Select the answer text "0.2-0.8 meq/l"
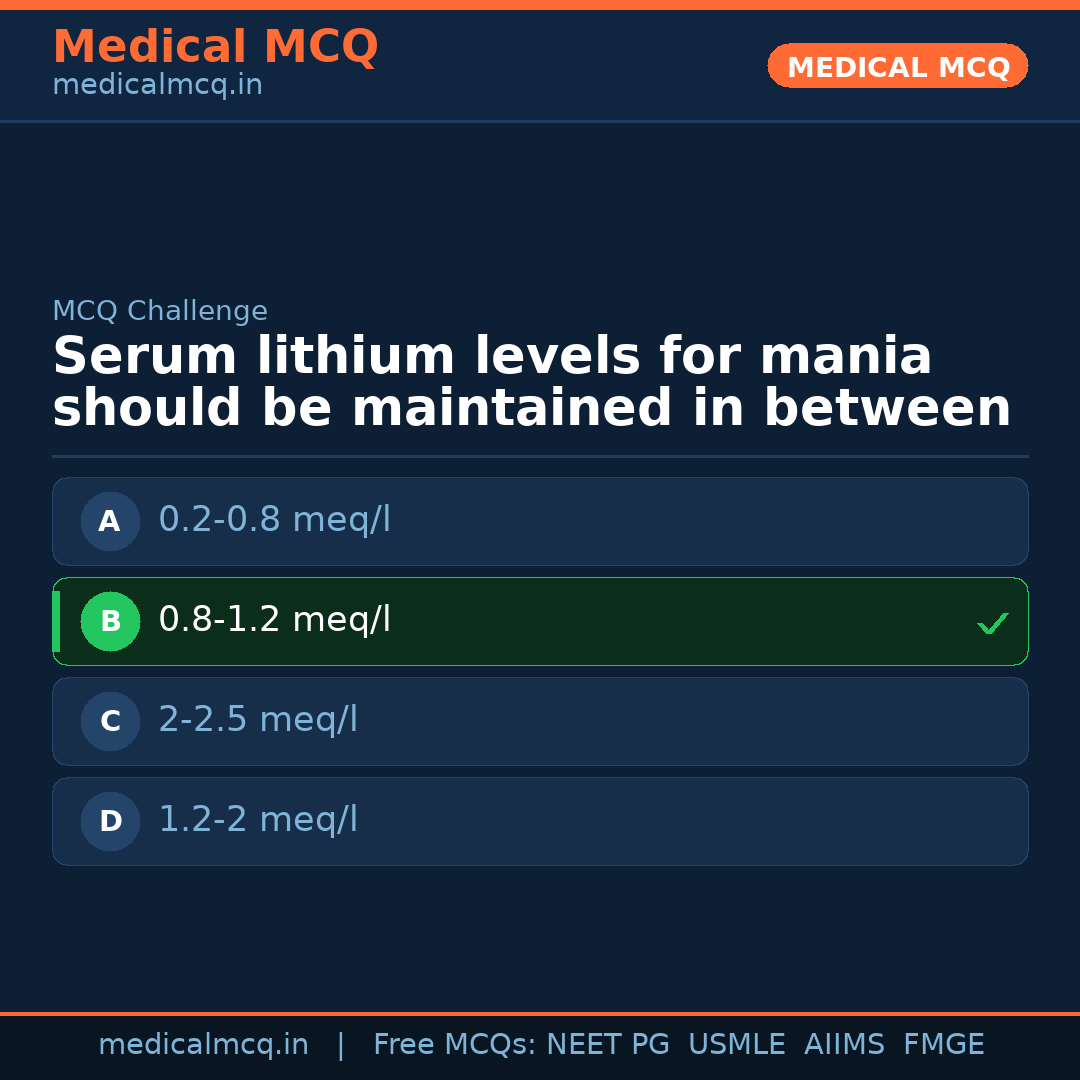This screenshot has width=1080, height=1080. click(x=274, y=520)
